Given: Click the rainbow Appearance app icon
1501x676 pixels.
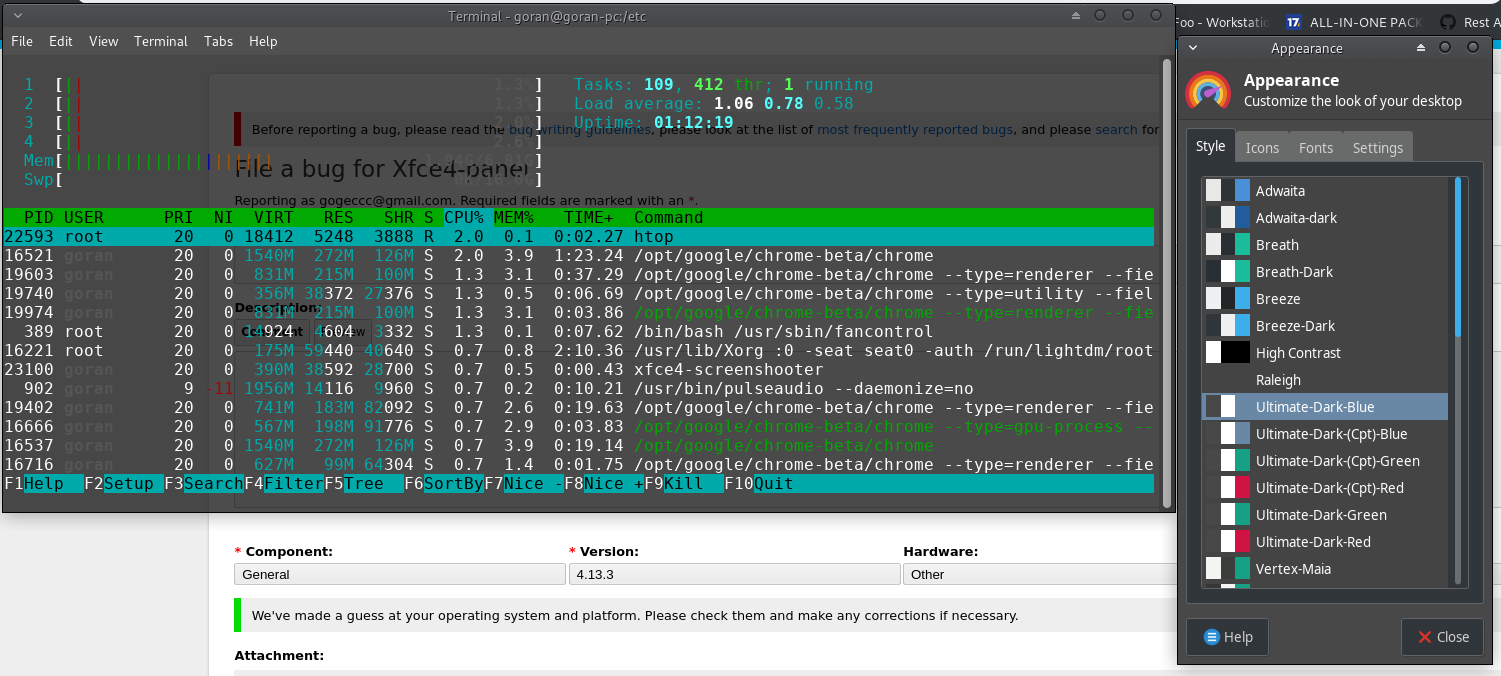Looking at the screenshot, I should coord(1208,90).
